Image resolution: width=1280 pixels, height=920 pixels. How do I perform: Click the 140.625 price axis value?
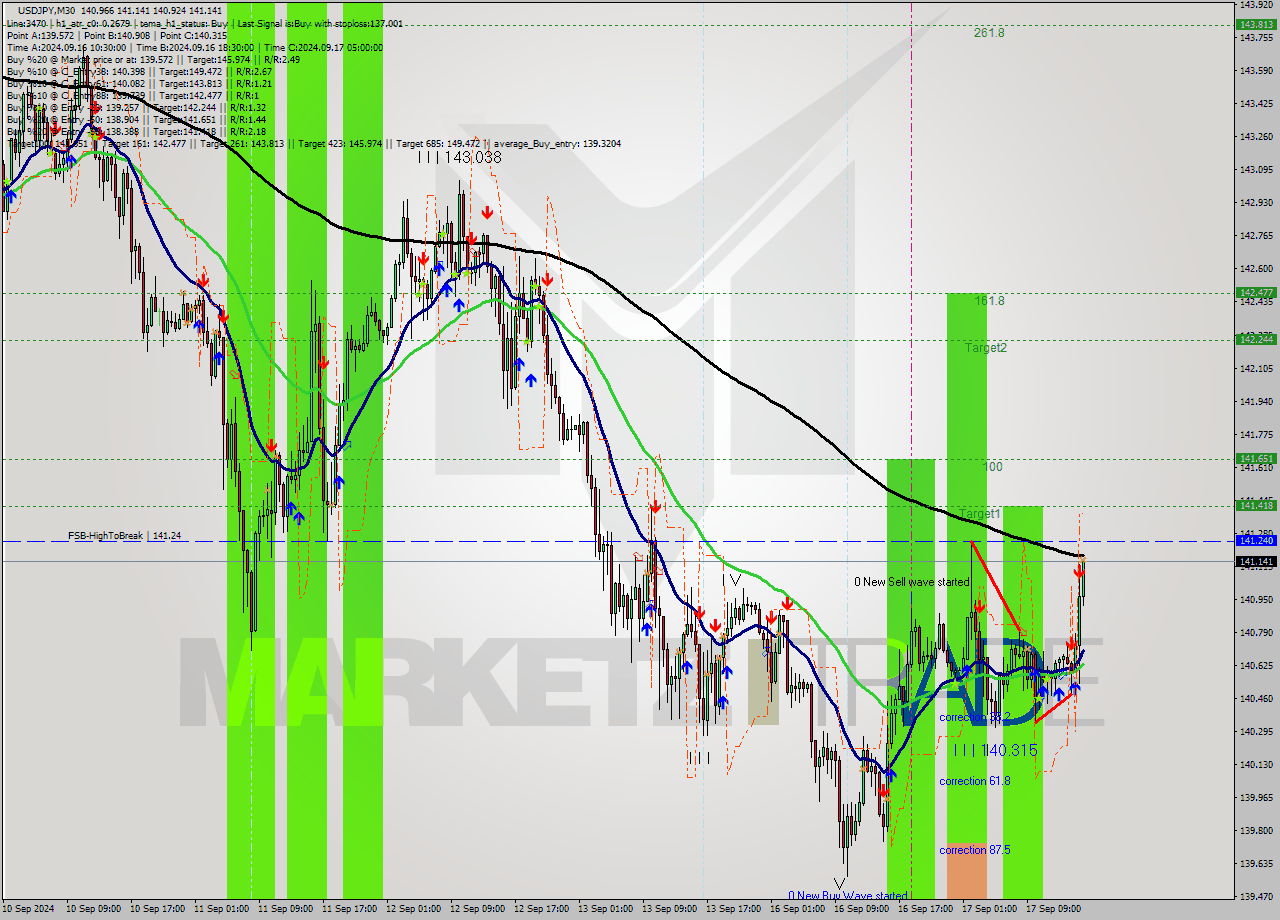[x=1256, y=665]
